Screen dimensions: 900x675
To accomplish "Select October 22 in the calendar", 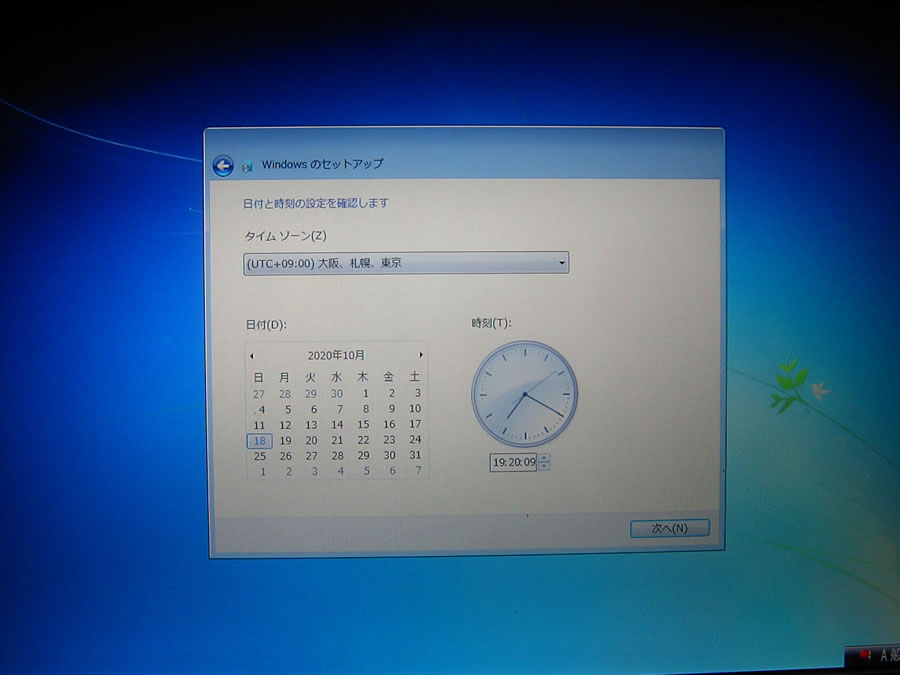I will coord(363,440).
